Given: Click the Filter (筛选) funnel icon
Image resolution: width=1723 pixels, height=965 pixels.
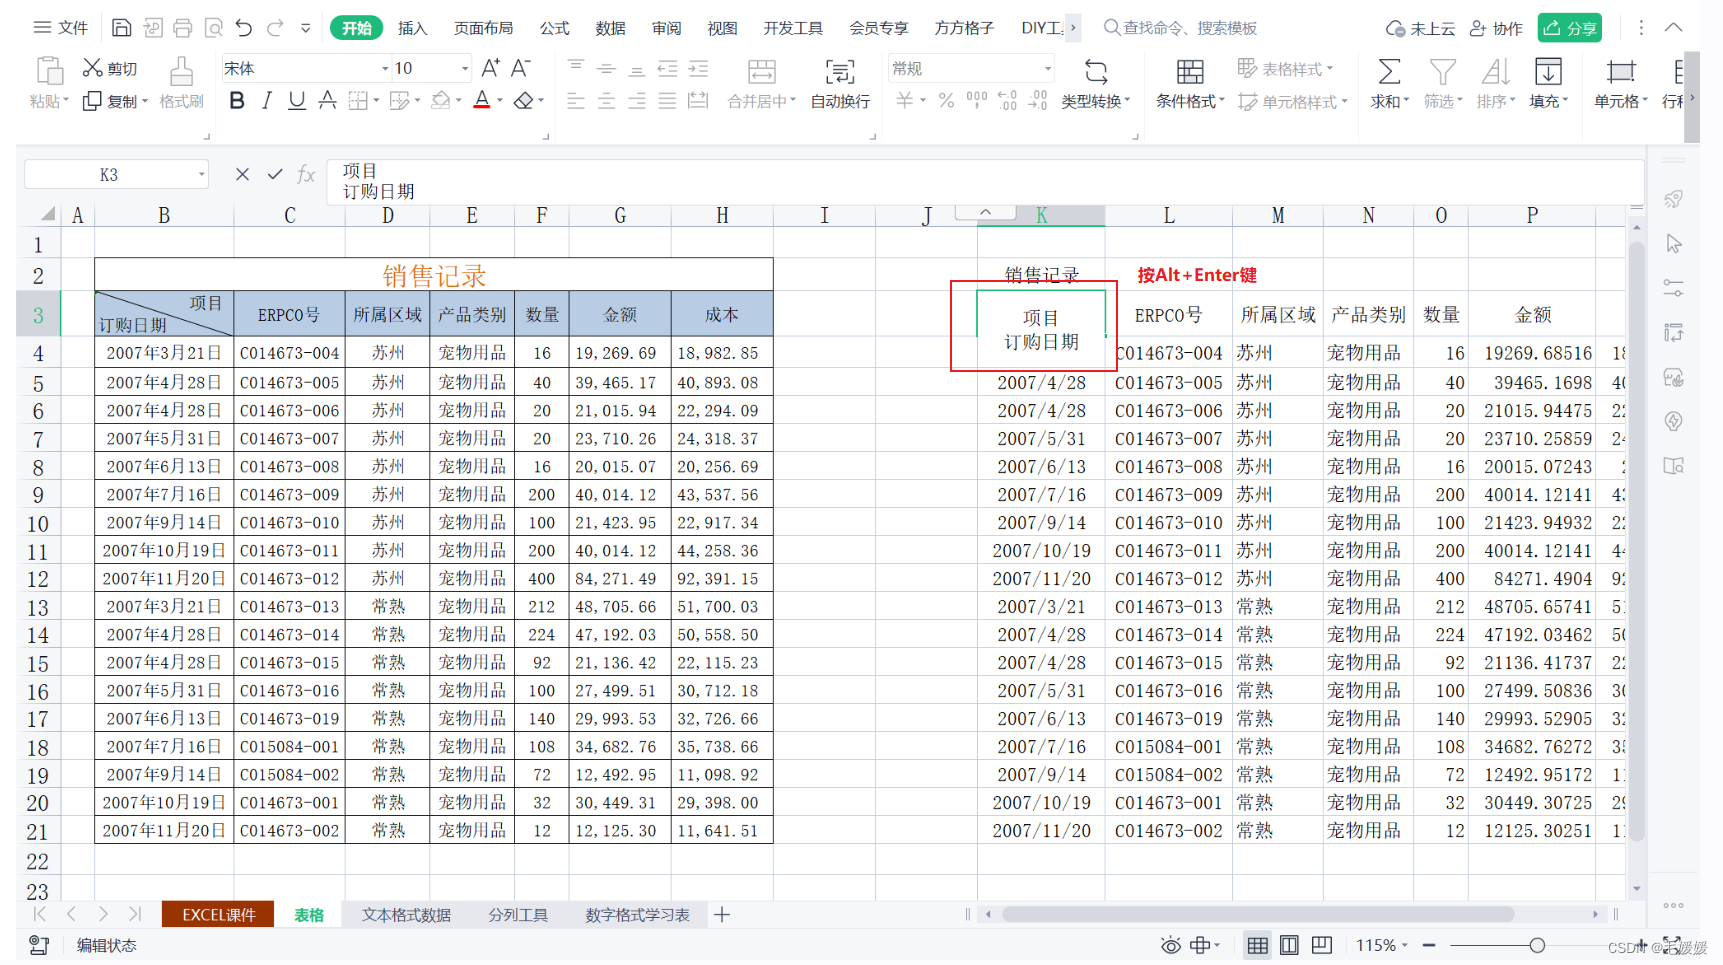Looking at the screenshot, I should 1442,72.
